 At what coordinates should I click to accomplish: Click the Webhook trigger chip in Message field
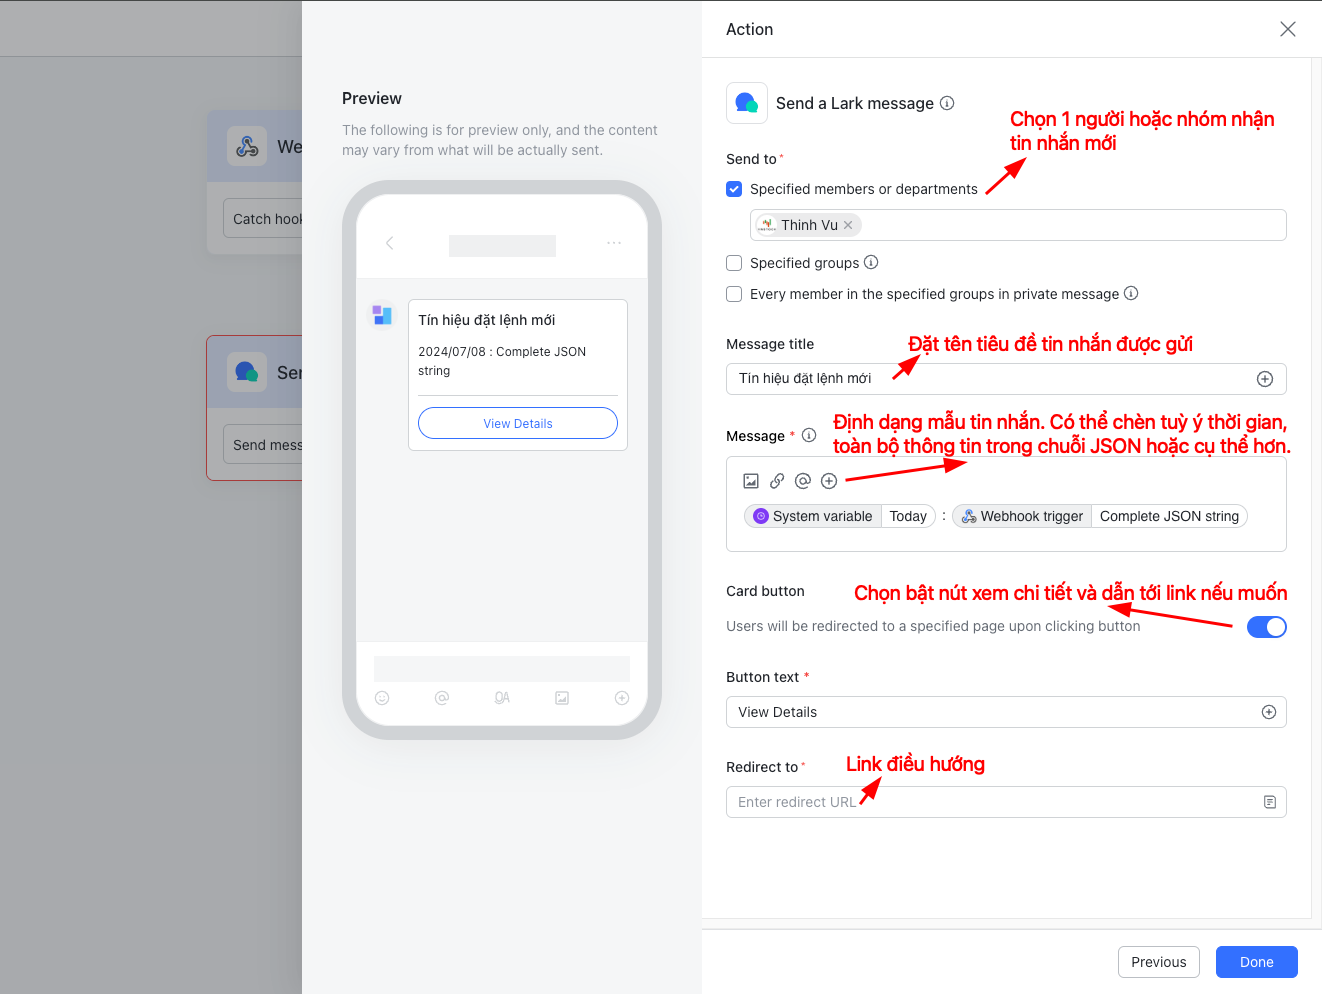(1021, 515)
